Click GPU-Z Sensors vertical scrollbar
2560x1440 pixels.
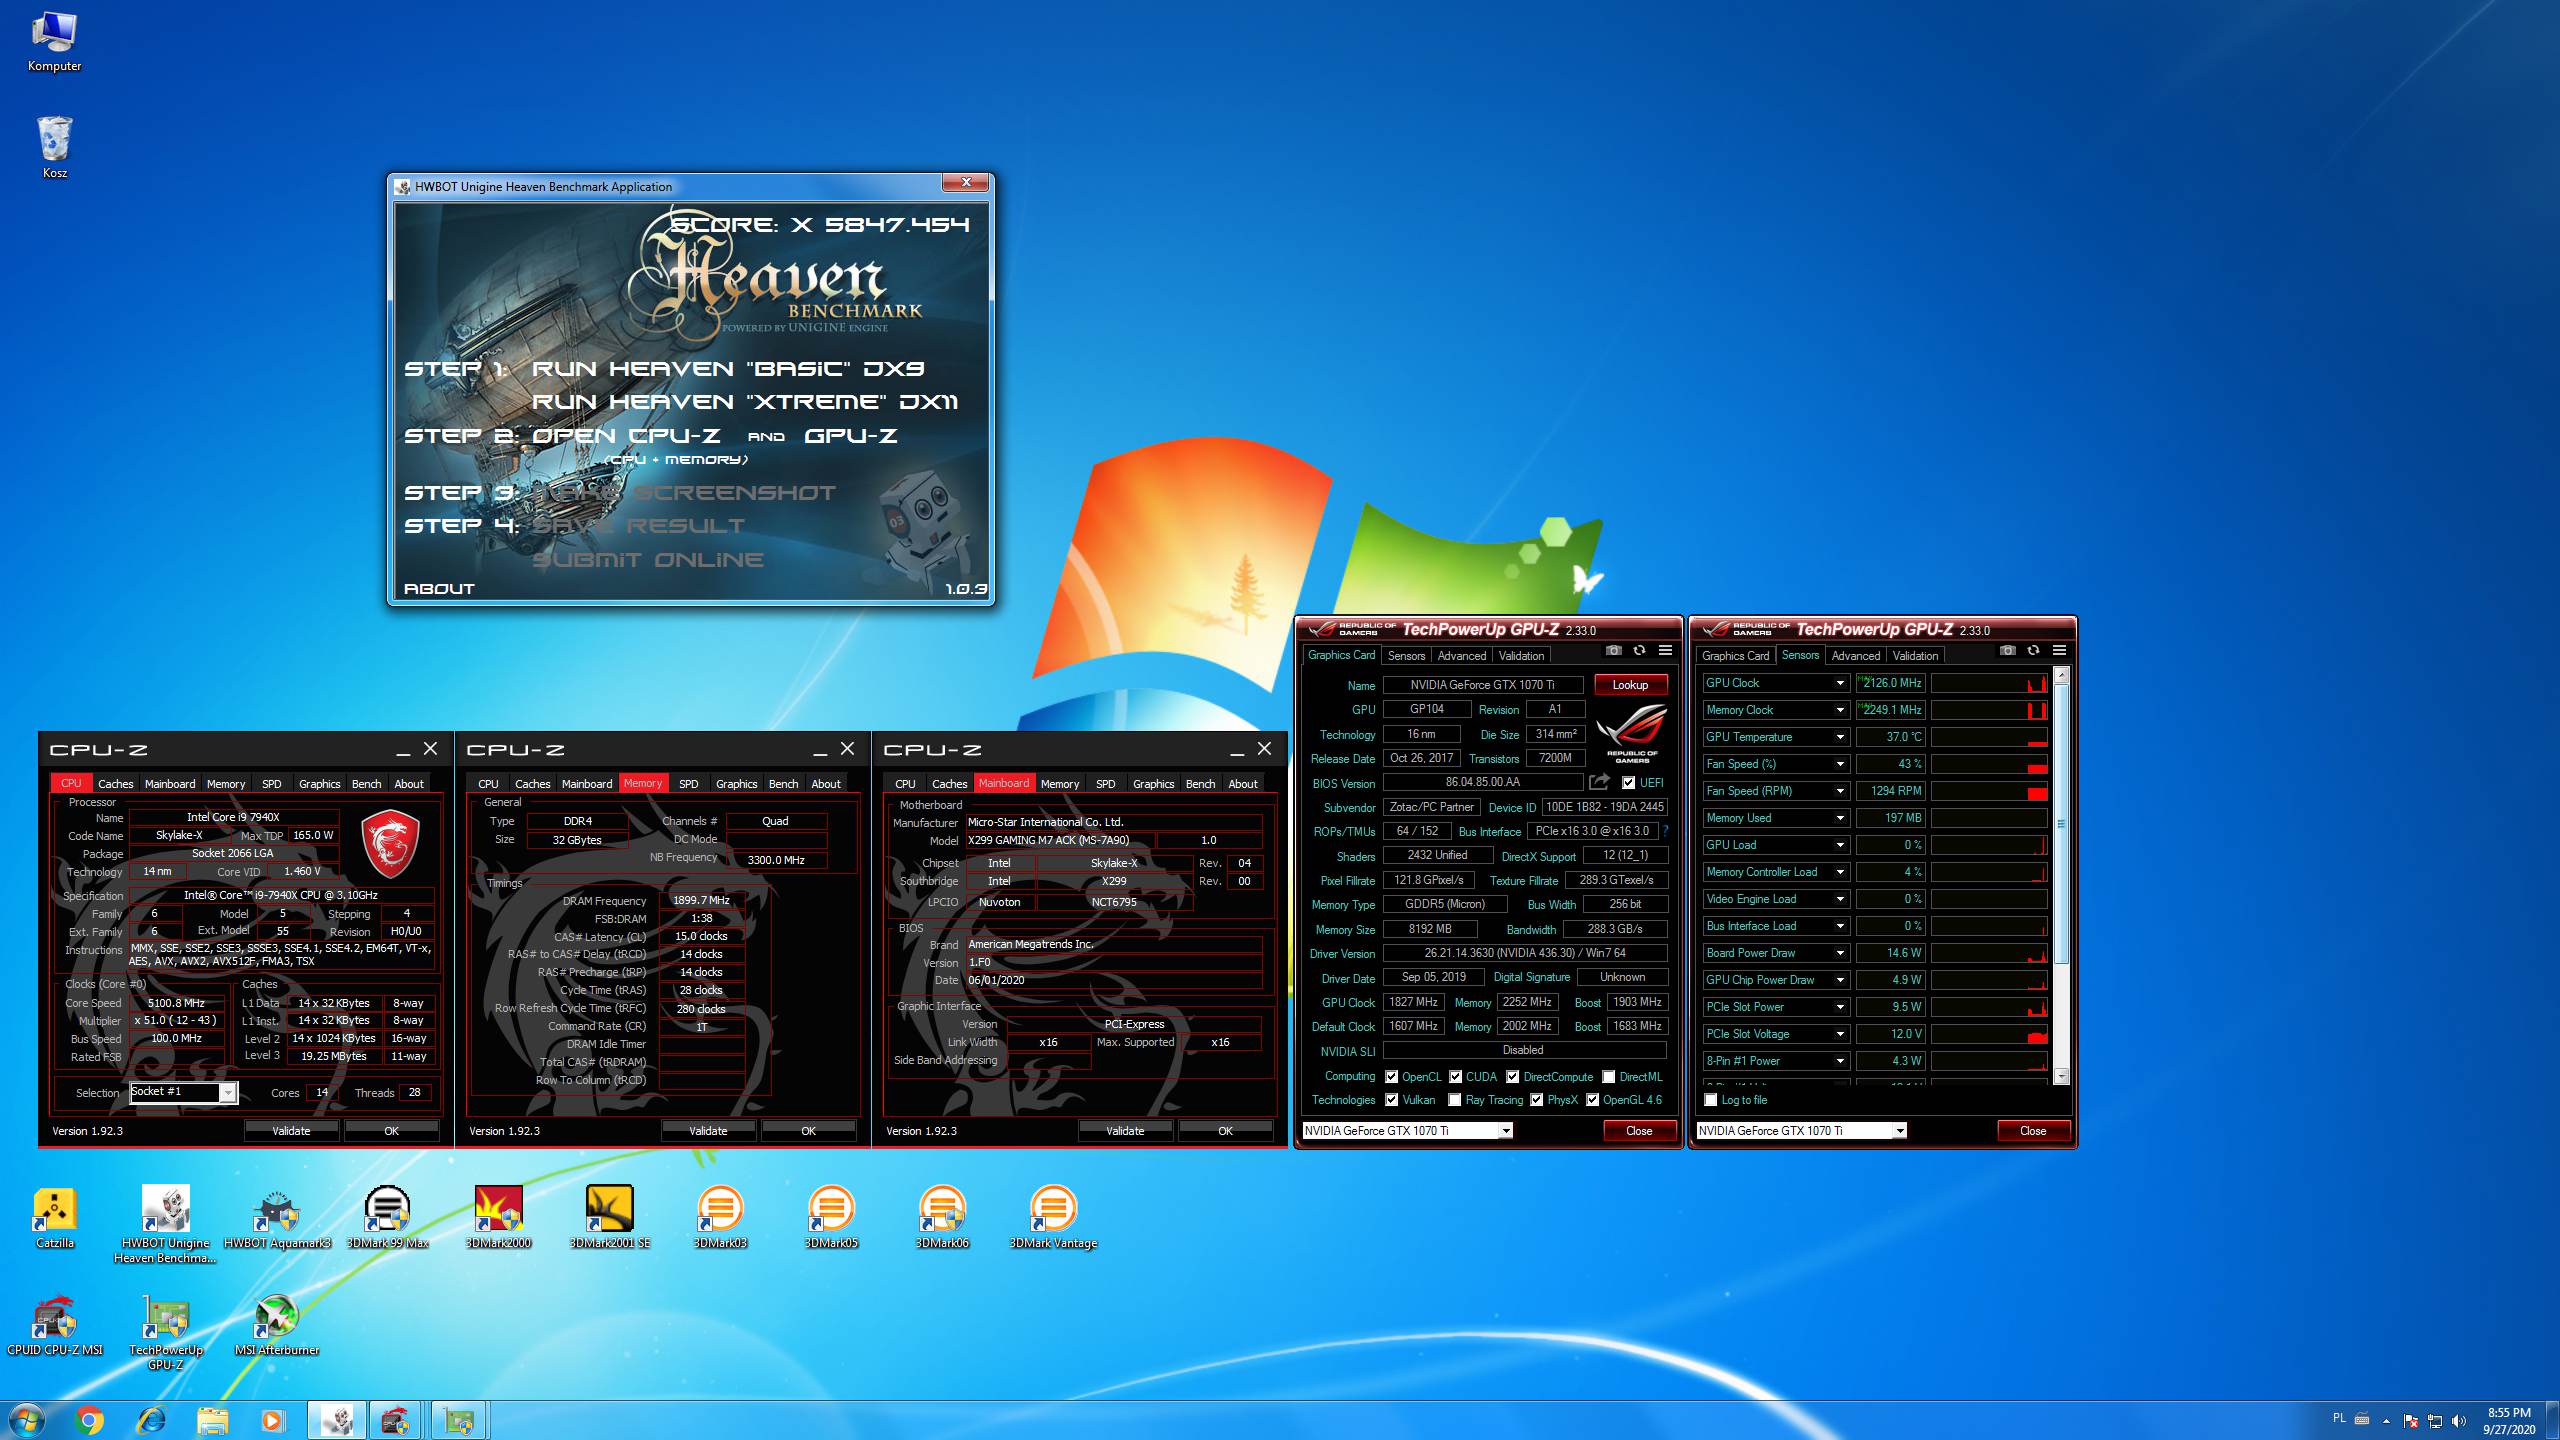click(2061, 876)
